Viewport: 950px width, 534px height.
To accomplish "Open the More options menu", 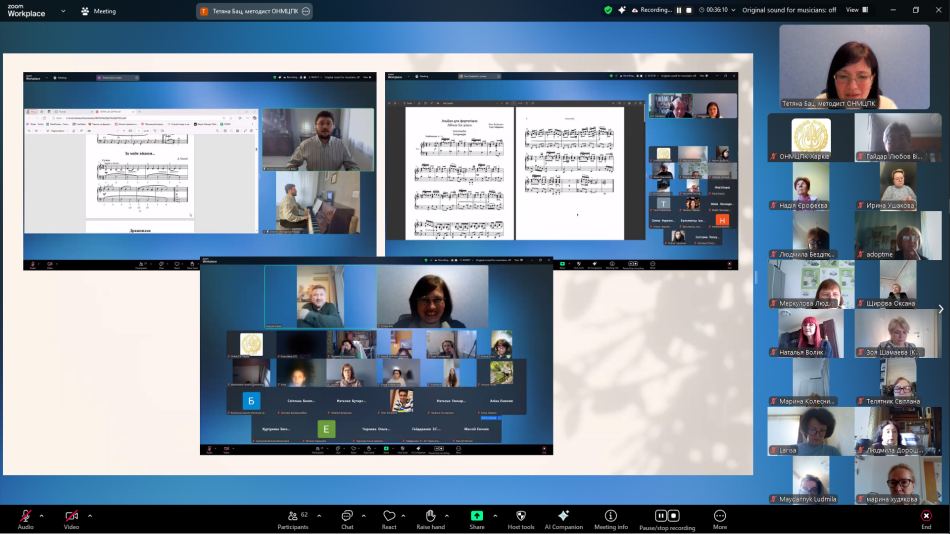I will (x=720, y=519).
